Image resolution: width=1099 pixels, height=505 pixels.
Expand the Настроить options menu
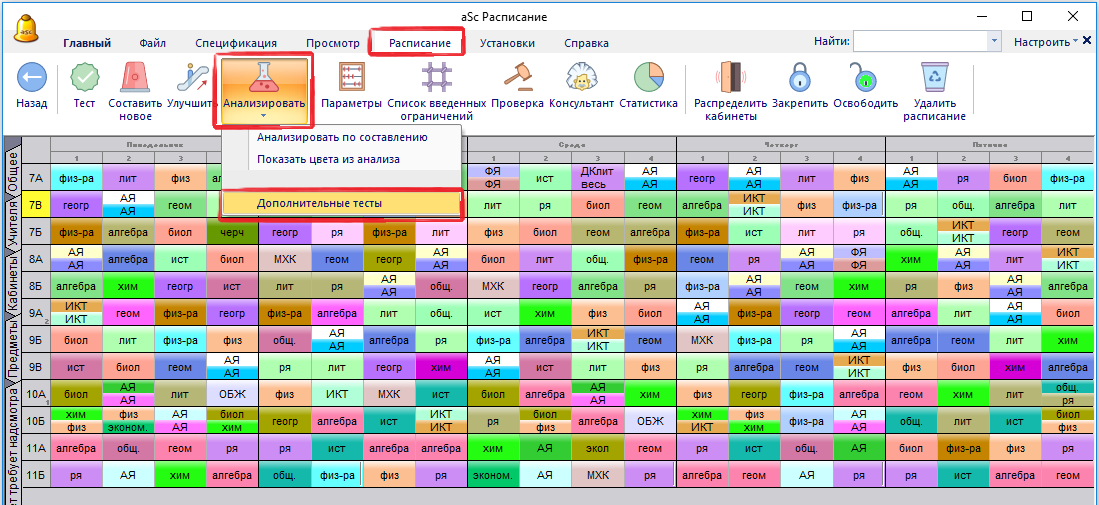[x=1046, y=42]
